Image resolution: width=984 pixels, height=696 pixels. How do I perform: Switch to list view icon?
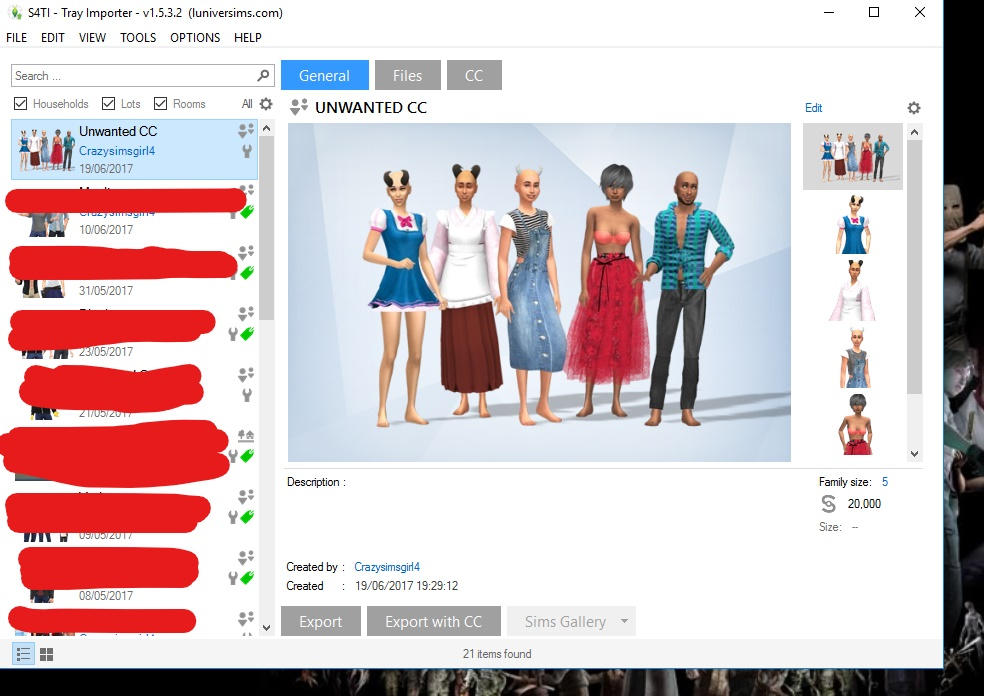pos(23,654)
